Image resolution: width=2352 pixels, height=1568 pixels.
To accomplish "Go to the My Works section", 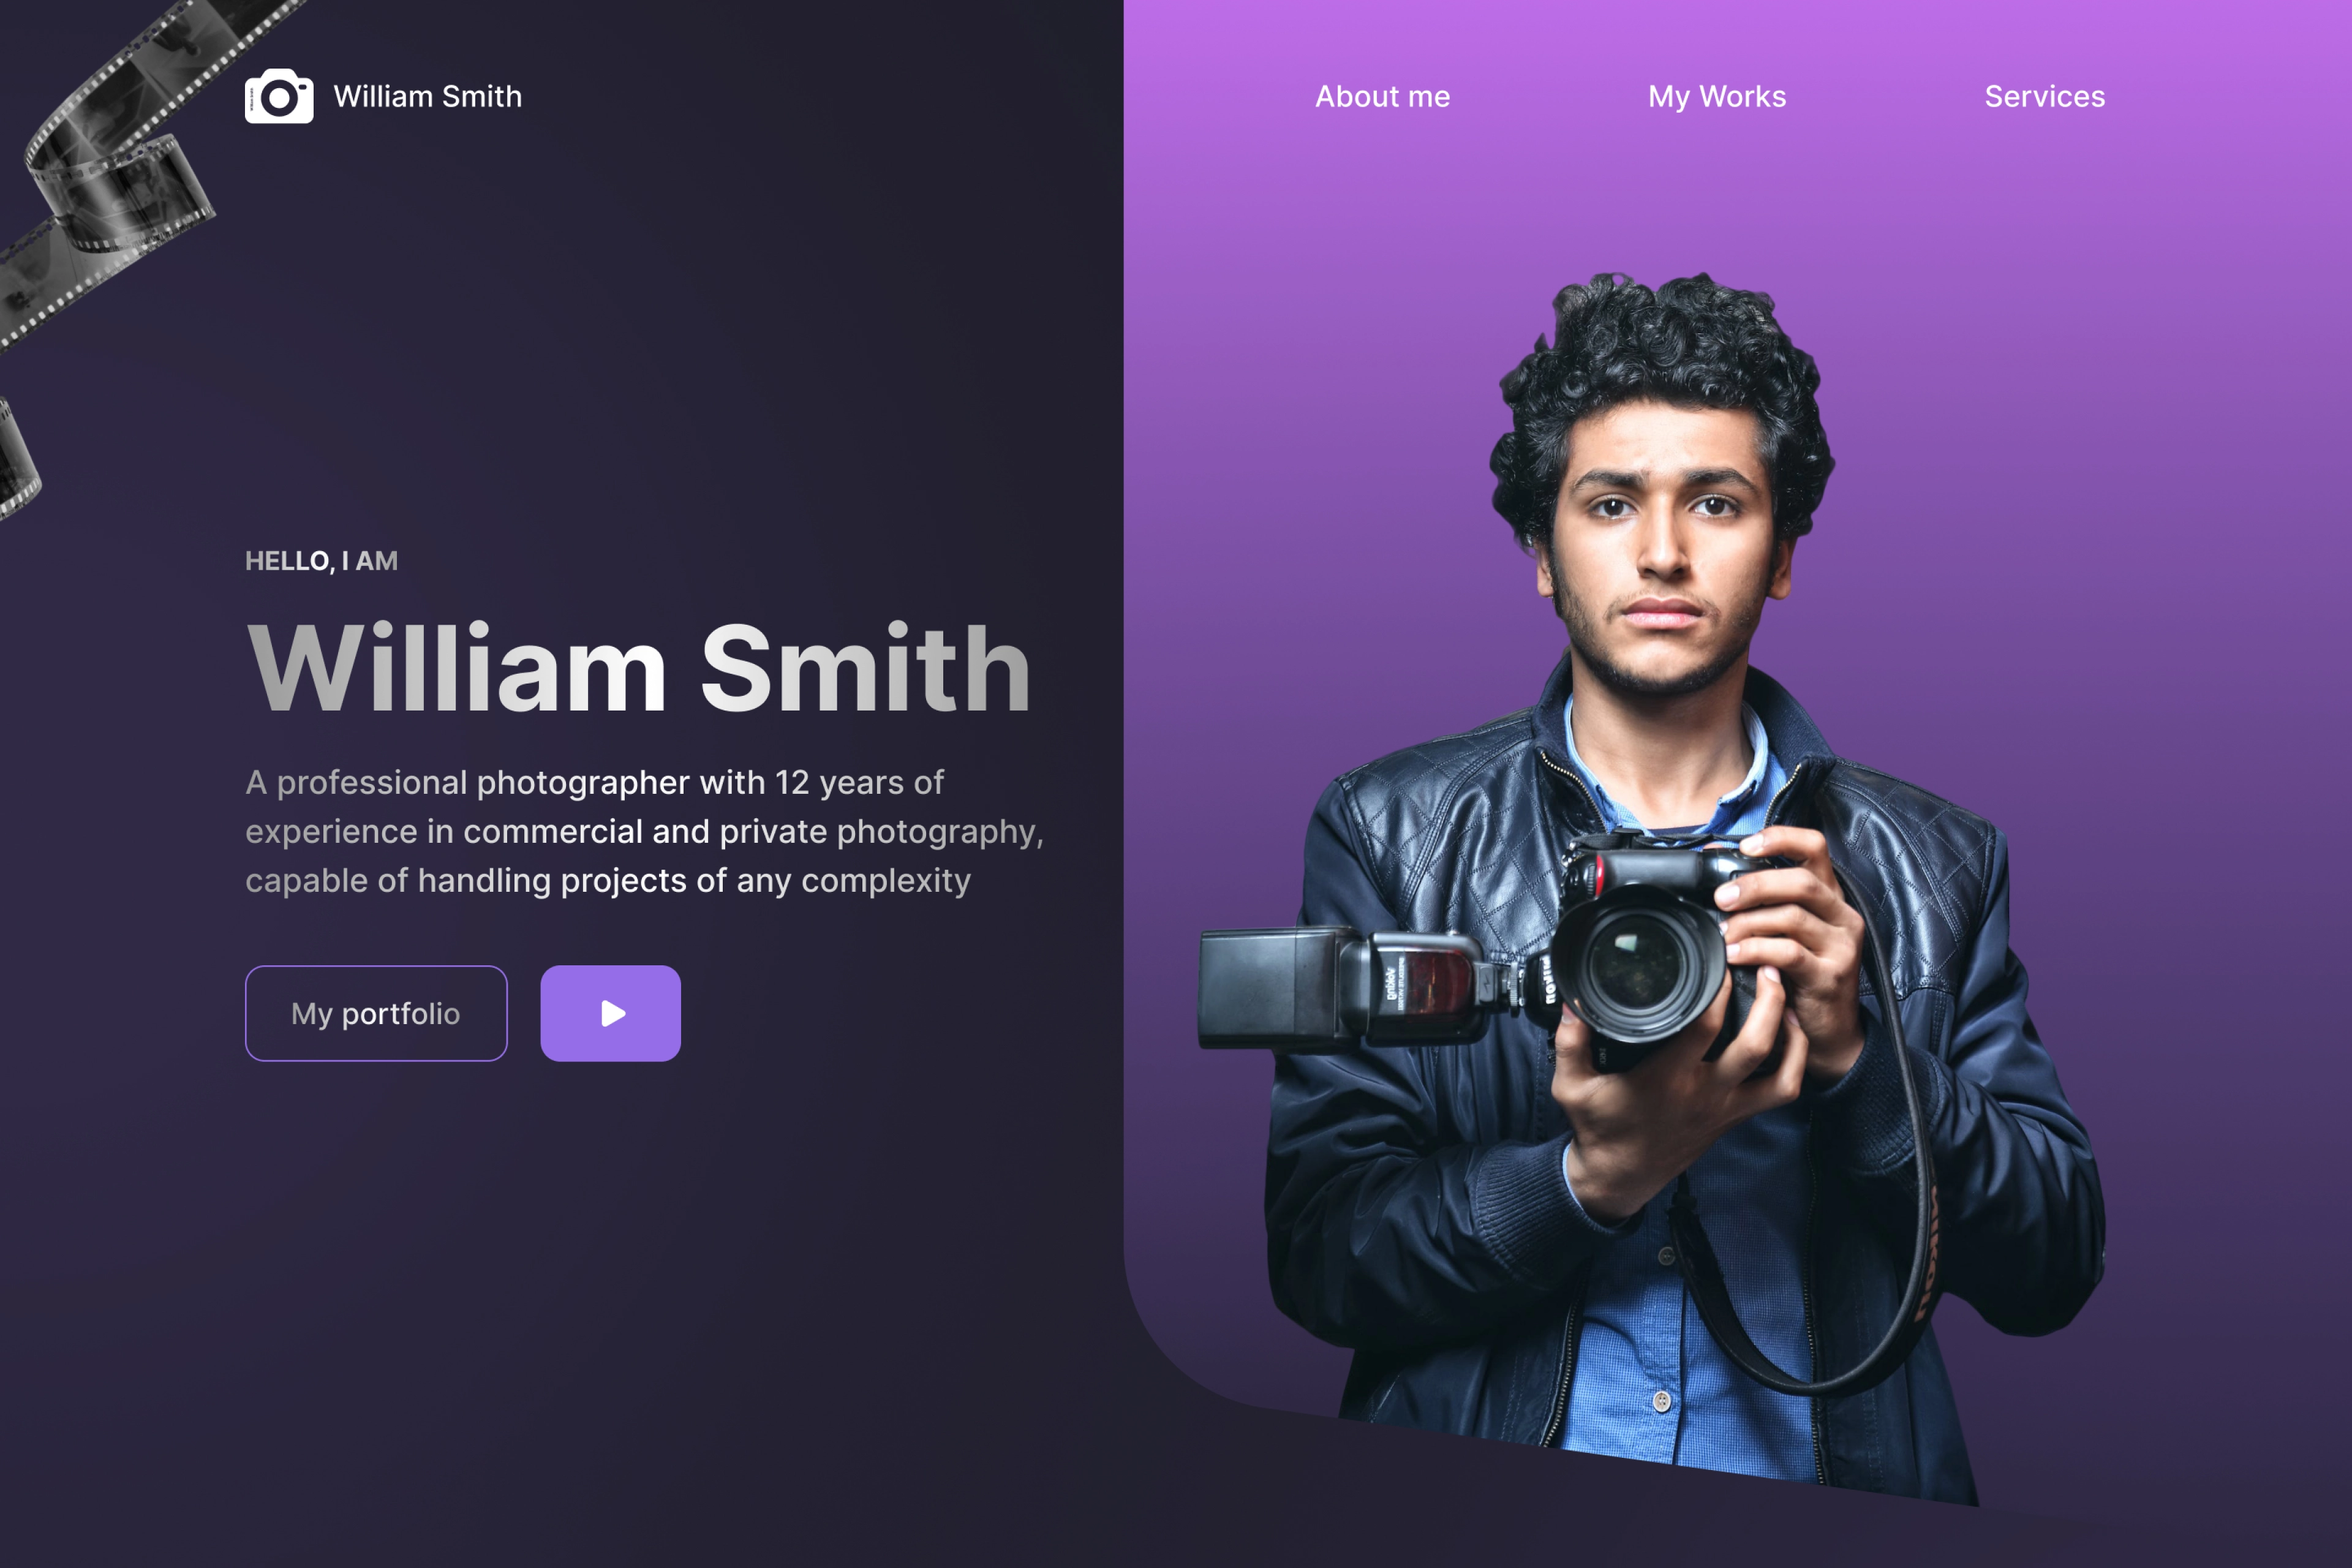I will (x=1717, y=96).
